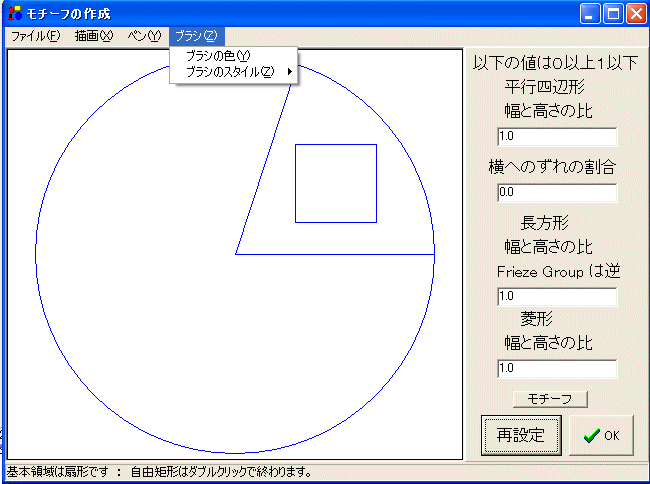This screenshot has height=484, width=650.
Task: Open the ファイル(F) menu
Action: (x=35, y=36)
